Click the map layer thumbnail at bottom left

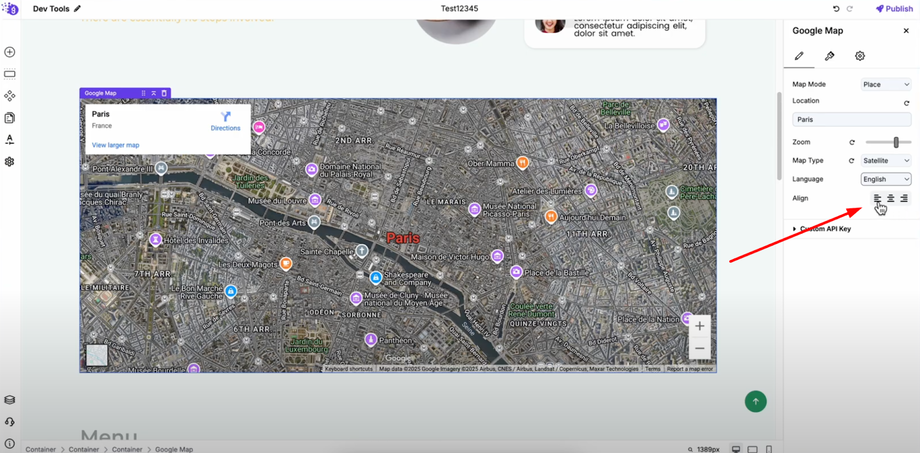97,356
